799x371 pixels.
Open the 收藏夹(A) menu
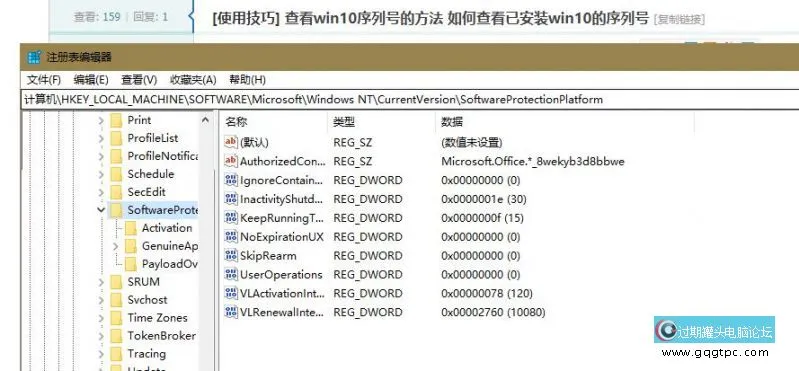click(x=193, y=80)
